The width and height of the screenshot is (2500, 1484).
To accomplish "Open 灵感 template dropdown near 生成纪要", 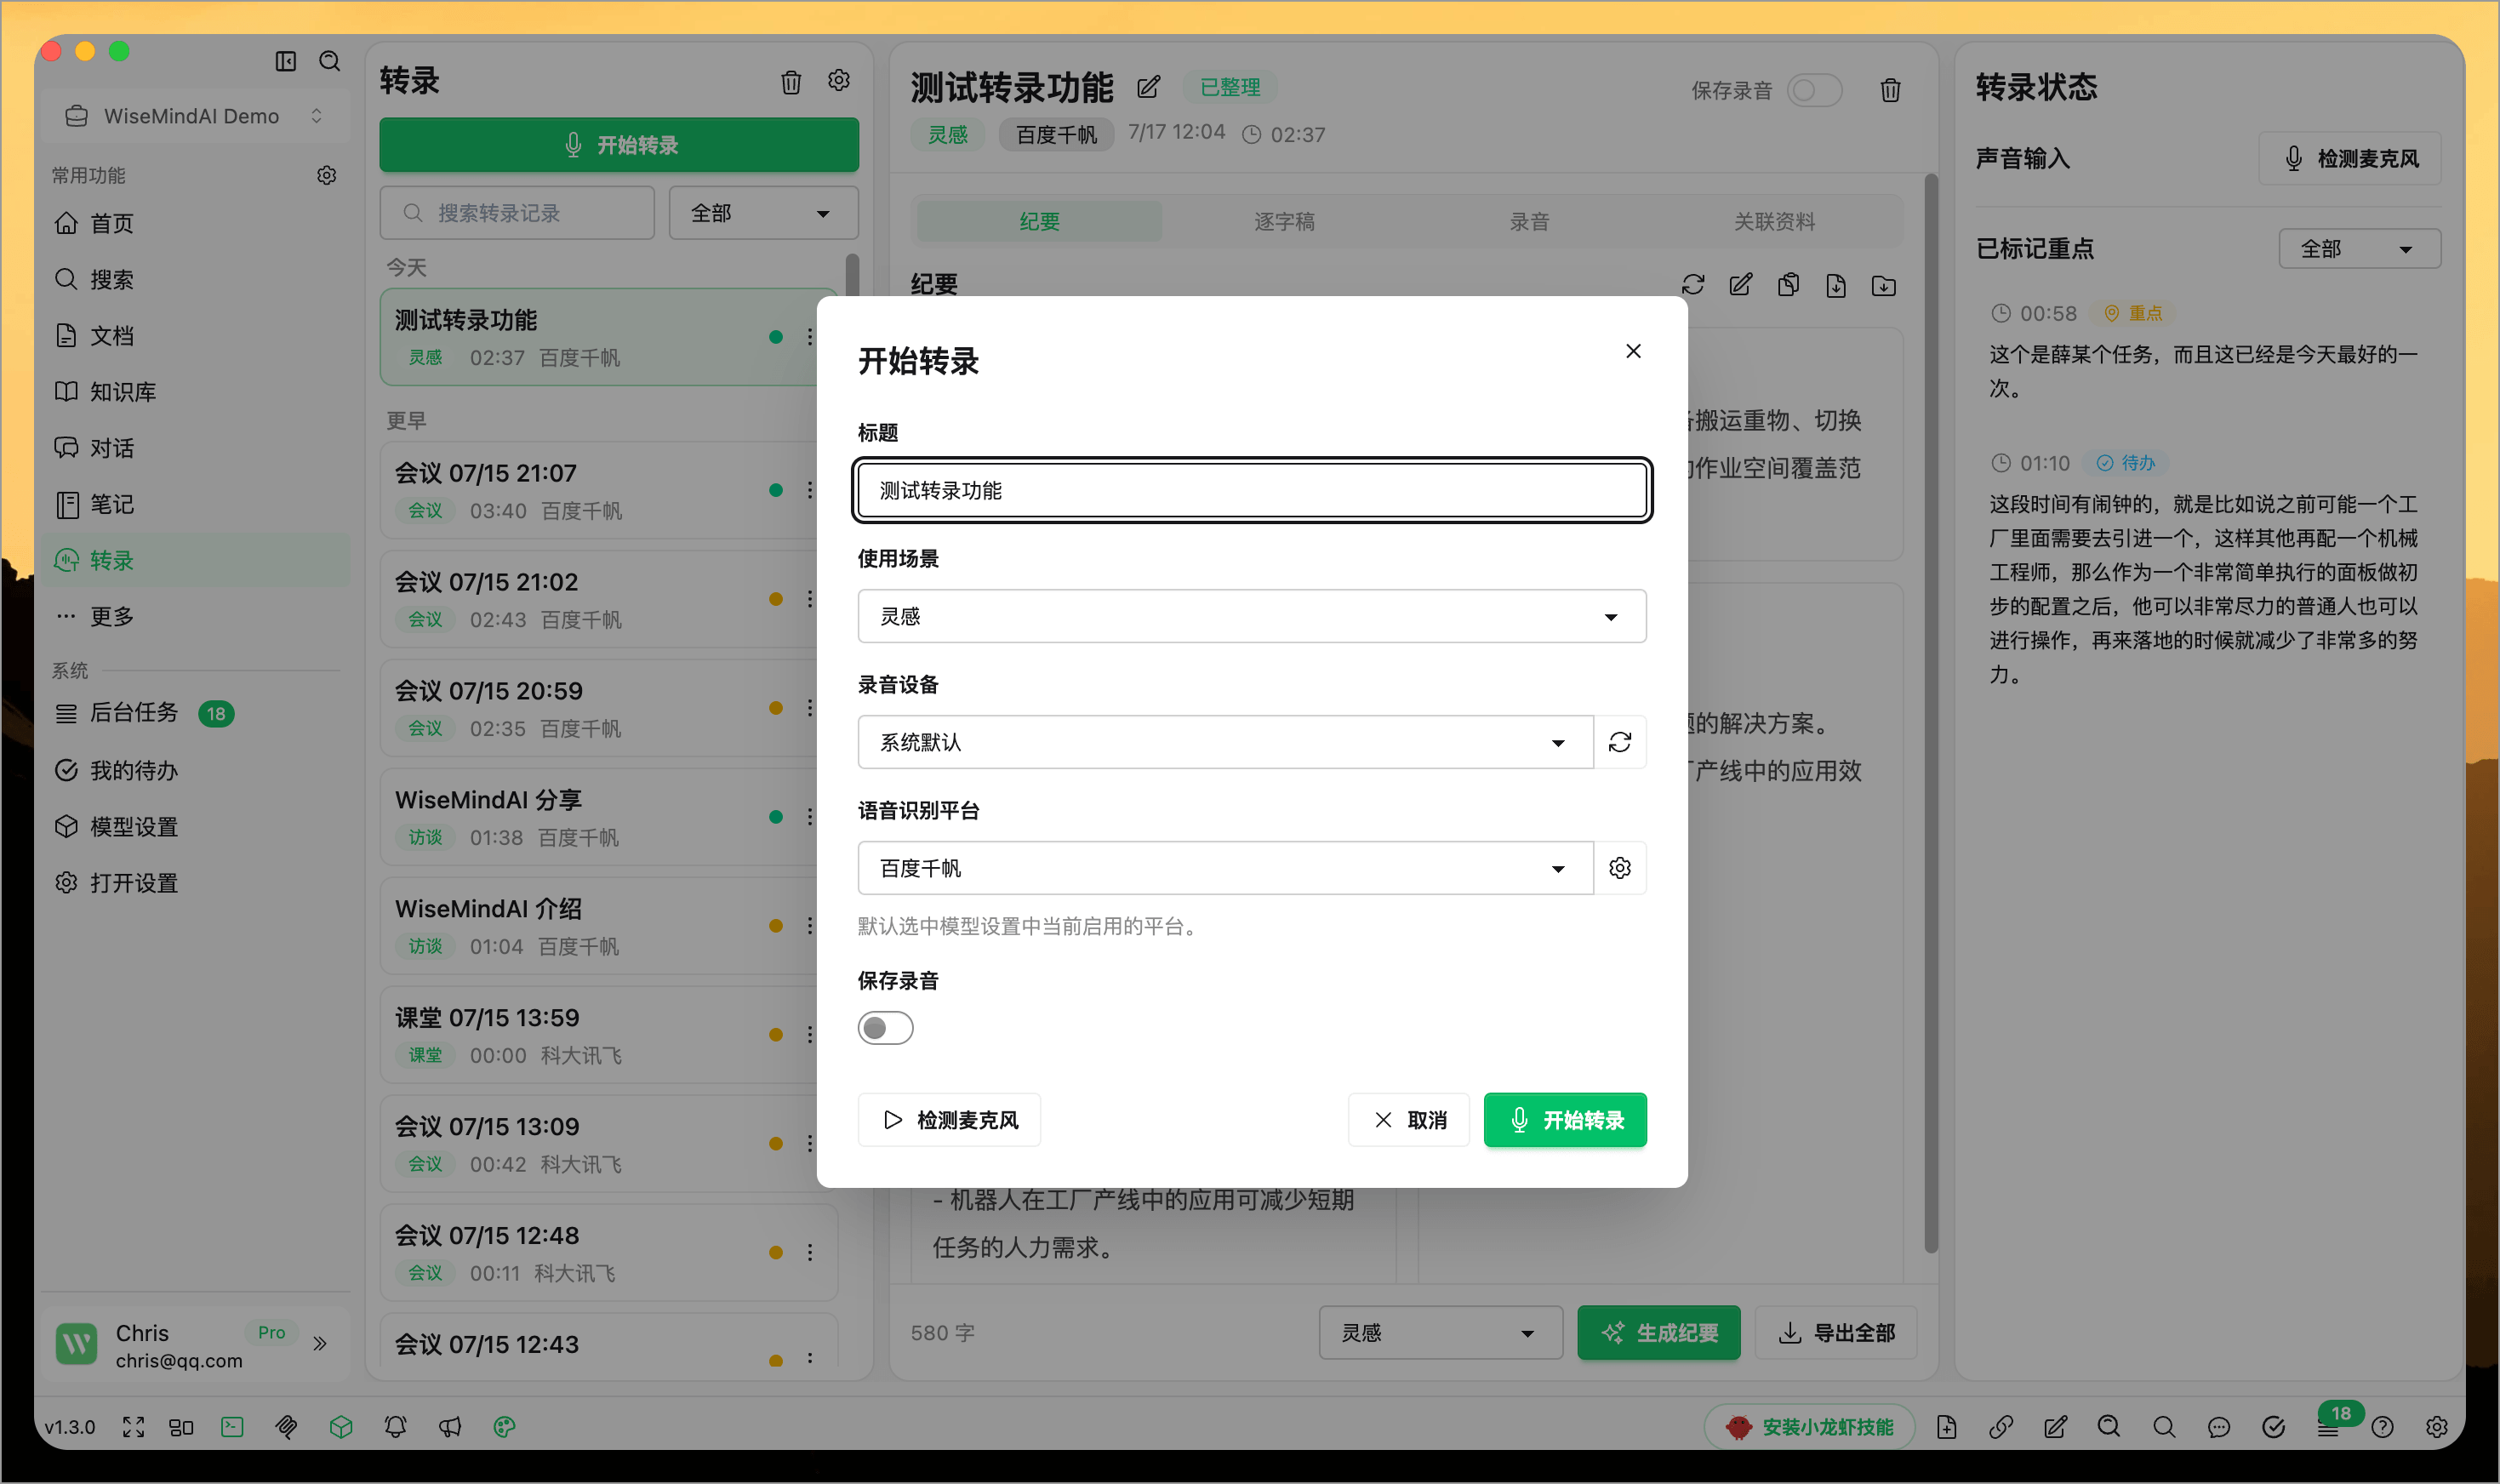I will (x=1440, y=1332).
